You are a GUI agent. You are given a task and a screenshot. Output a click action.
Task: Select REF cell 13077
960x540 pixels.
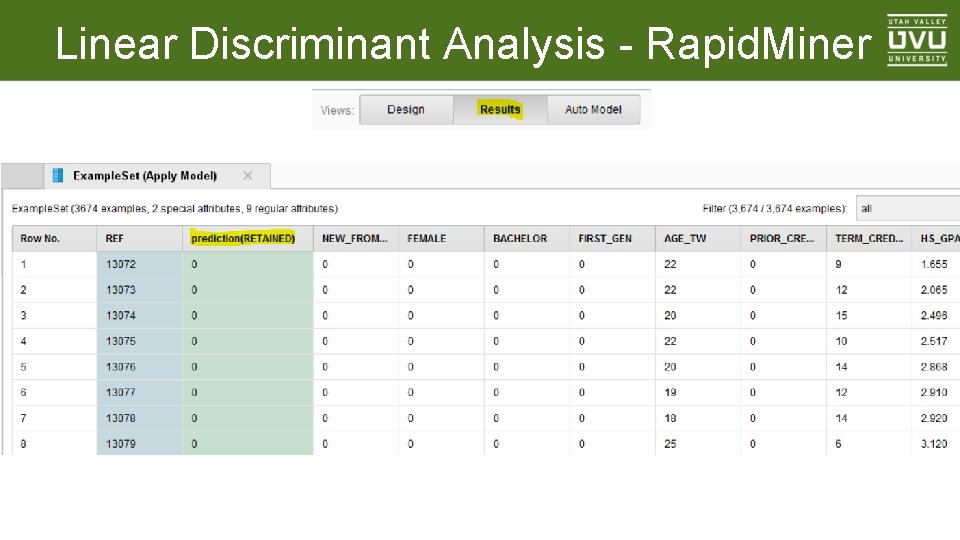point(140,392)
